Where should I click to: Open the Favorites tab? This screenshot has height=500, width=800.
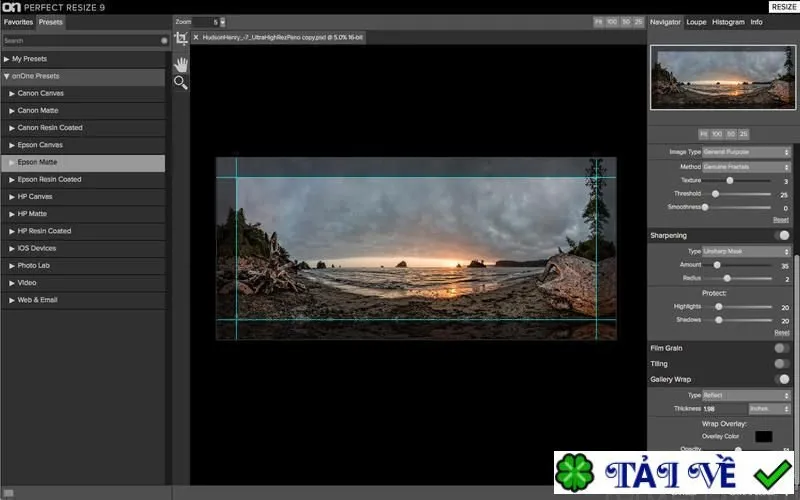click(18, 22)
